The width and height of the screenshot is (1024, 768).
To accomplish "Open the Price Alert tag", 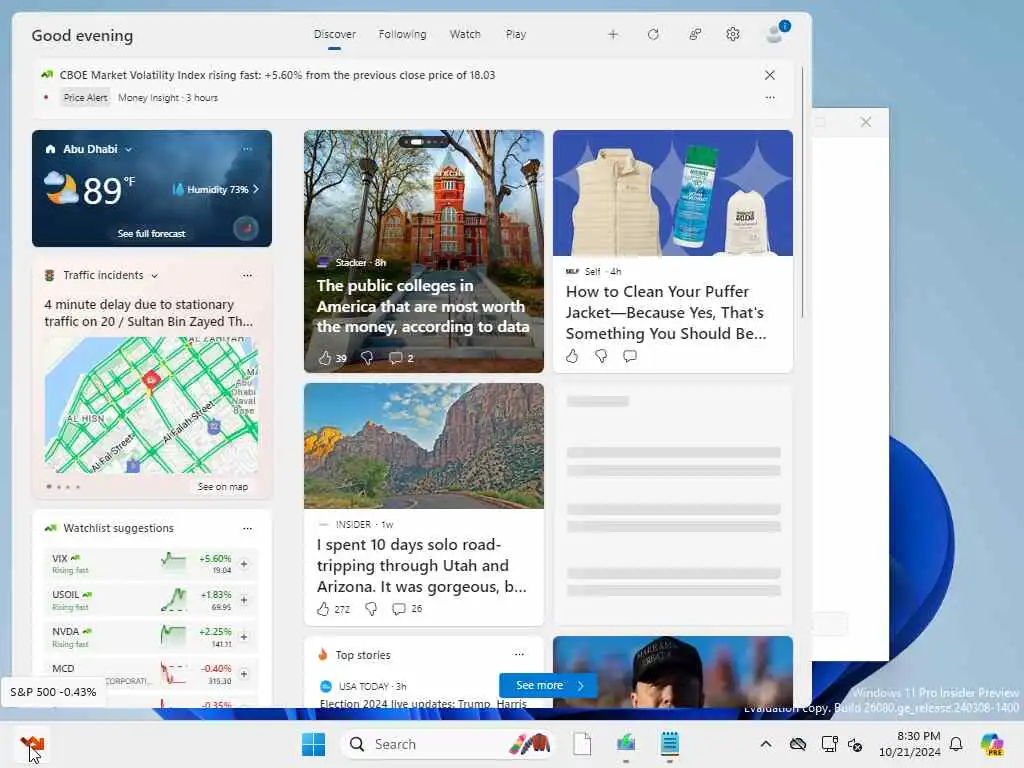I will tap(86, 97).
